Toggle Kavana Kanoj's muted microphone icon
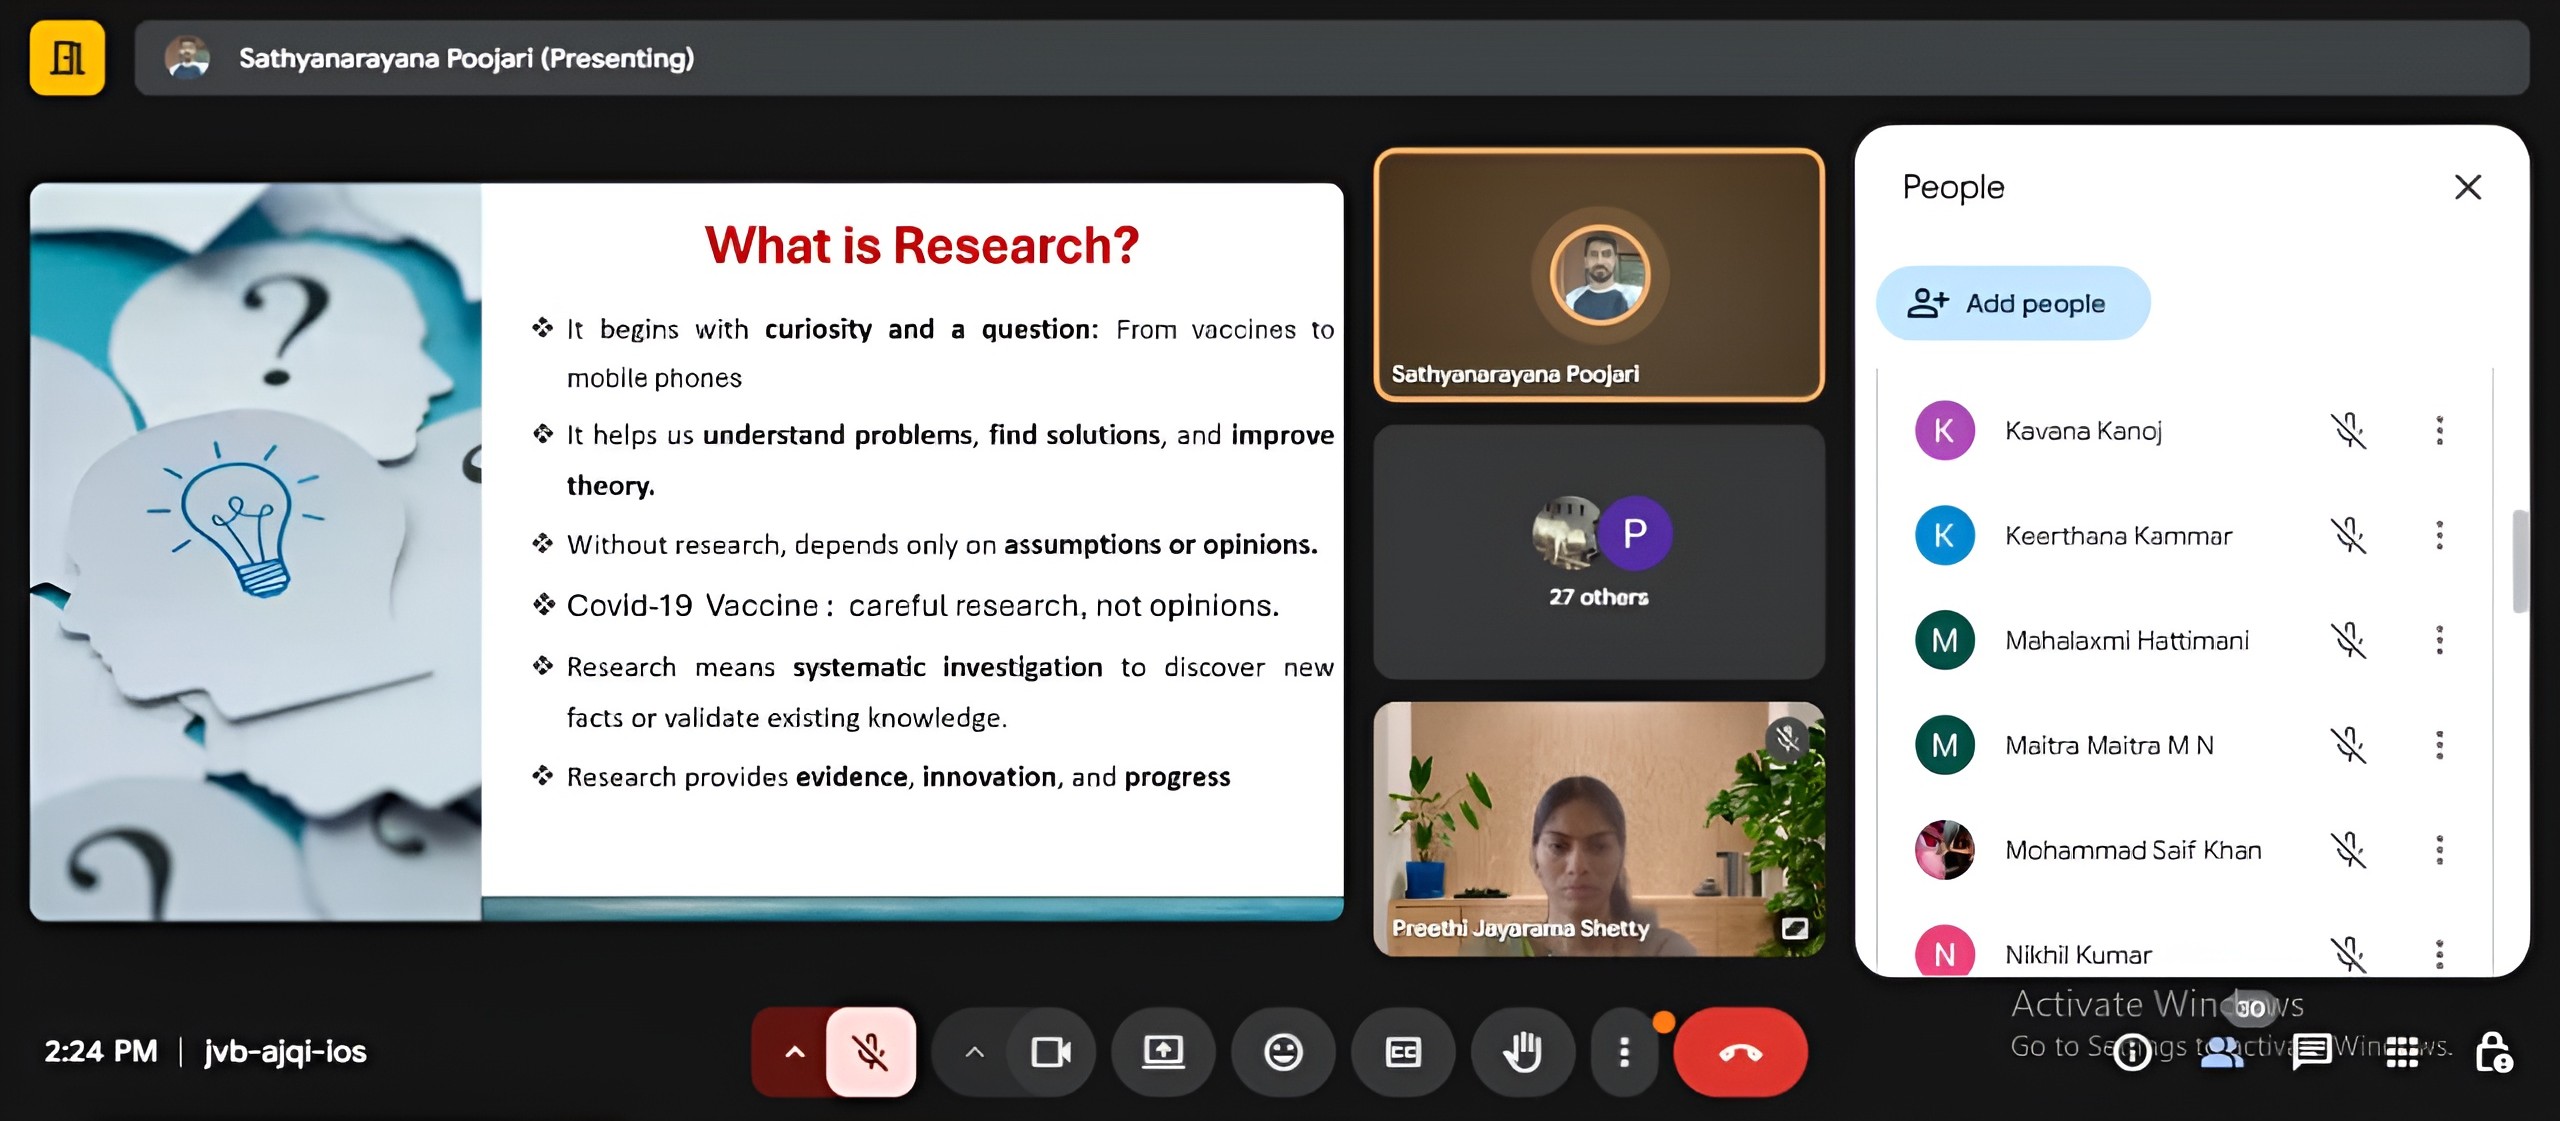Screen dimensions: 2560x1121 point(2348,431)
